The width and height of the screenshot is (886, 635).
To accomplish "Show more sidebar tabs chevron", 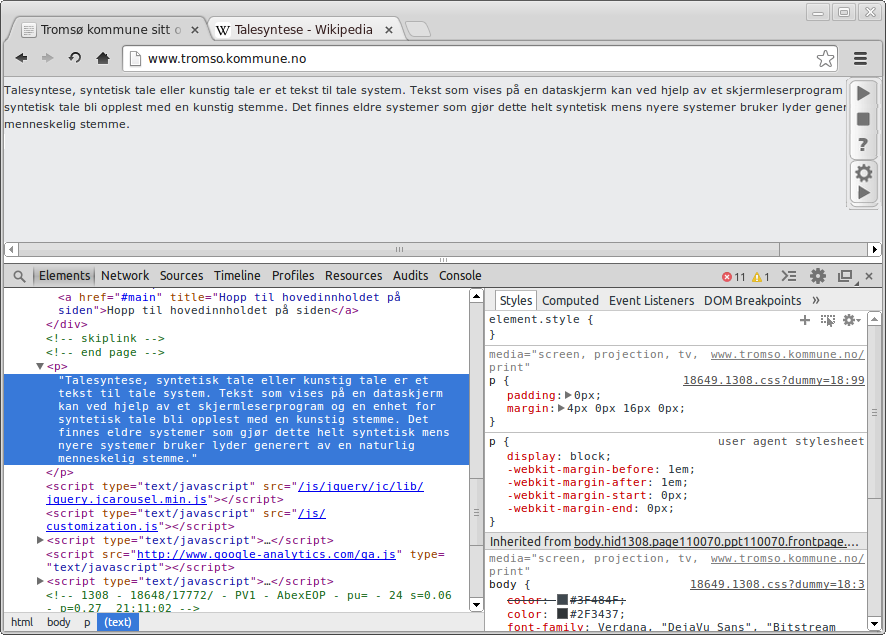I will click(816, 300).
